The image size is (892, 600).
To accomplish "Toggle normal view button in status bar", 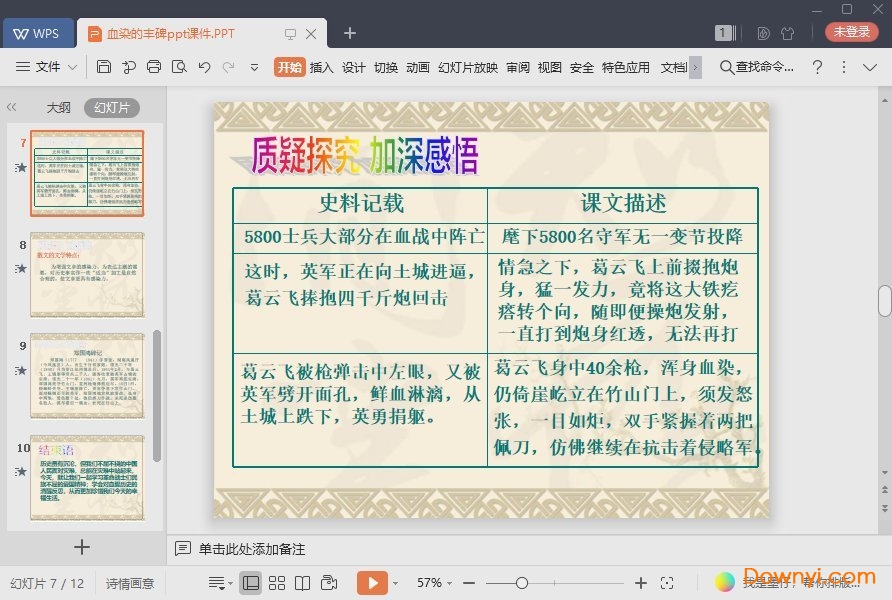I will point(251,582).
